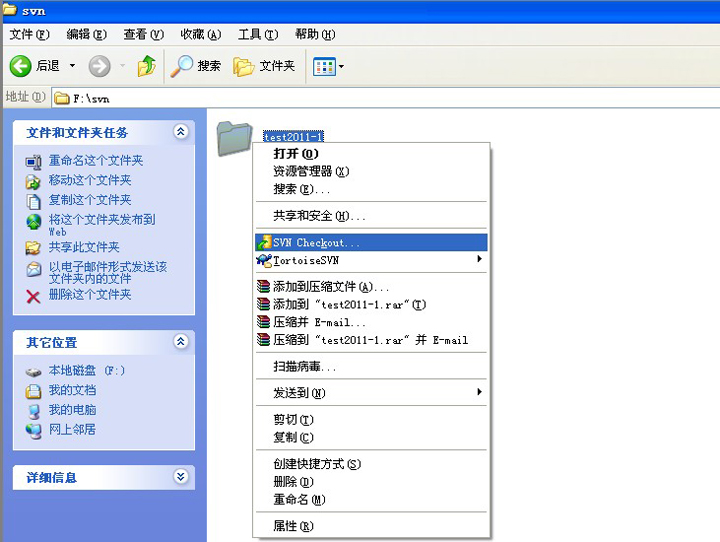Click the green Back arrow icon

pos(20,66)
